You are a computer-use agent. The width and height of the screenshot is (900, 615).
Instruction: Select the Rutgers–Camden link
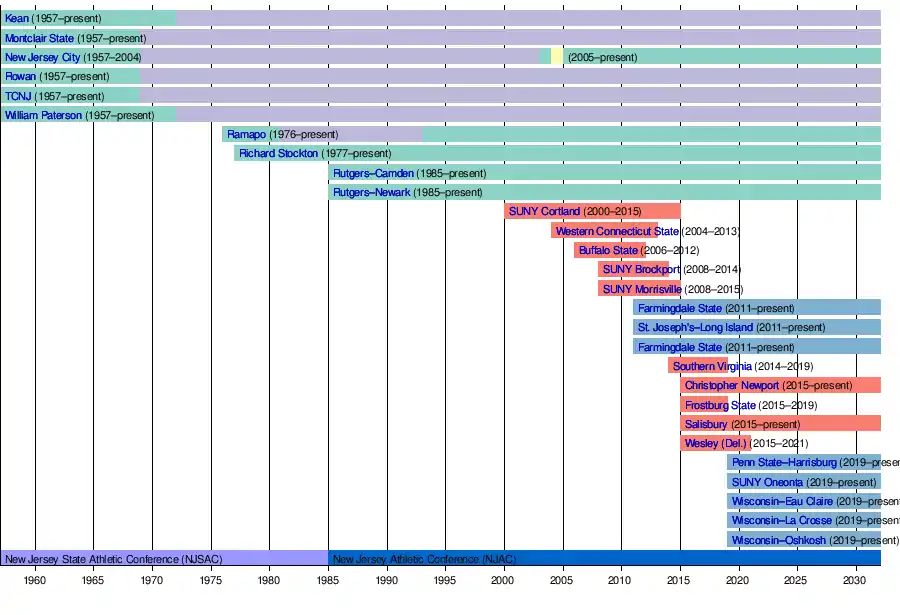[372, 173]
